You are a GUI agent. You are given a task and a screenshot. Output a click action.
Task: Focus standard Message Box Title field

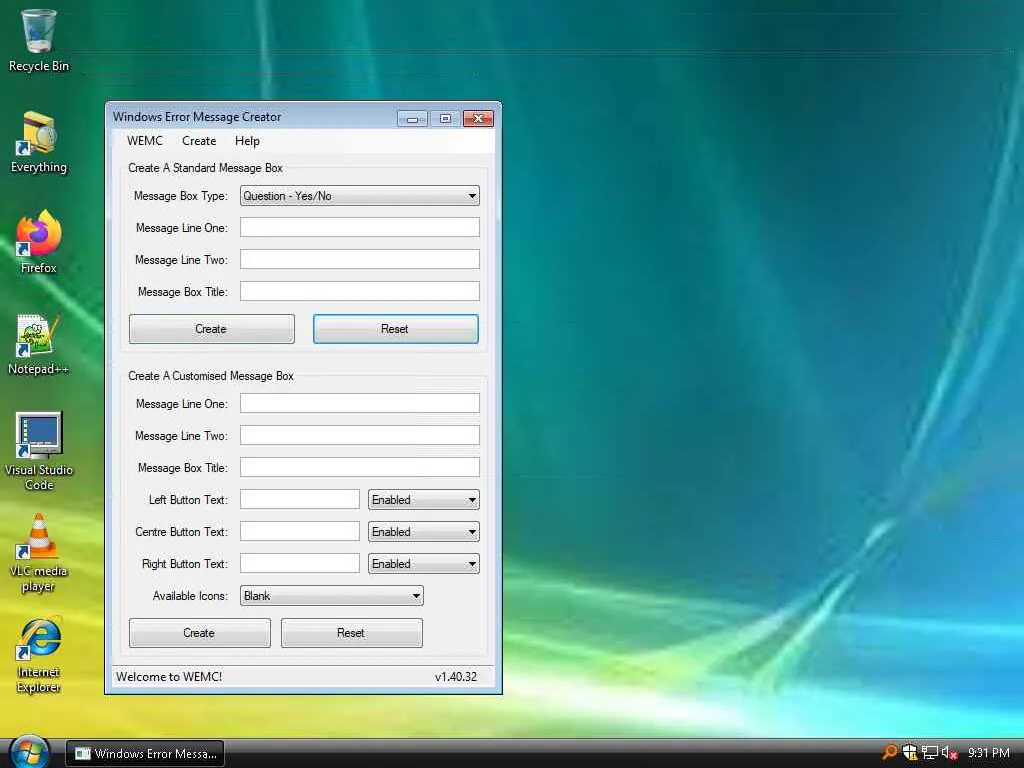[360, 291]
